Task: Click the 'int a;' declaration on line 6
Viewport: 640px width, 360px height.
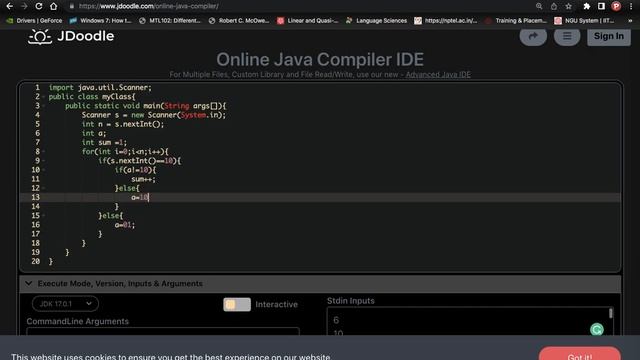Action: click(x=94, y=133)
